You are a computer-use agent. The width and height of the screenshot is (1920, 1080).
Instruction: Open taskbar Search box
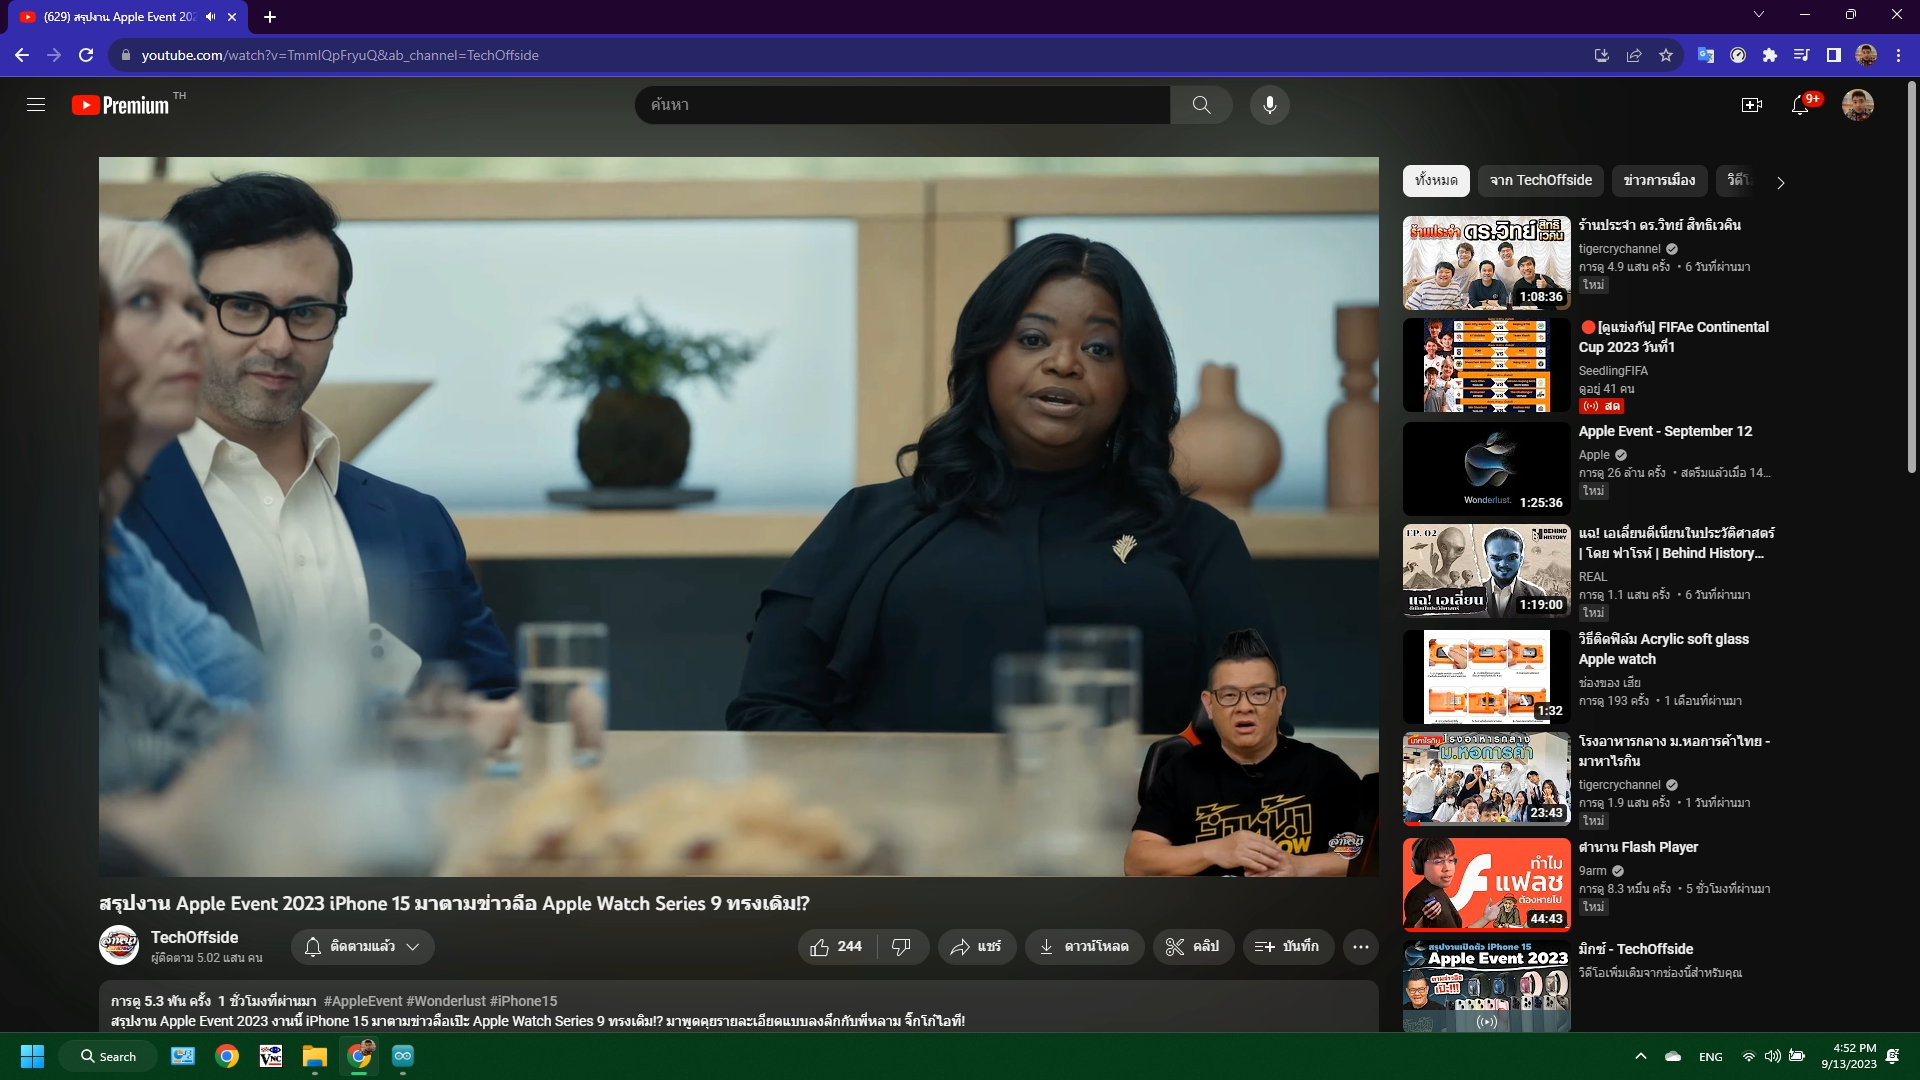tap(108, 1056)
